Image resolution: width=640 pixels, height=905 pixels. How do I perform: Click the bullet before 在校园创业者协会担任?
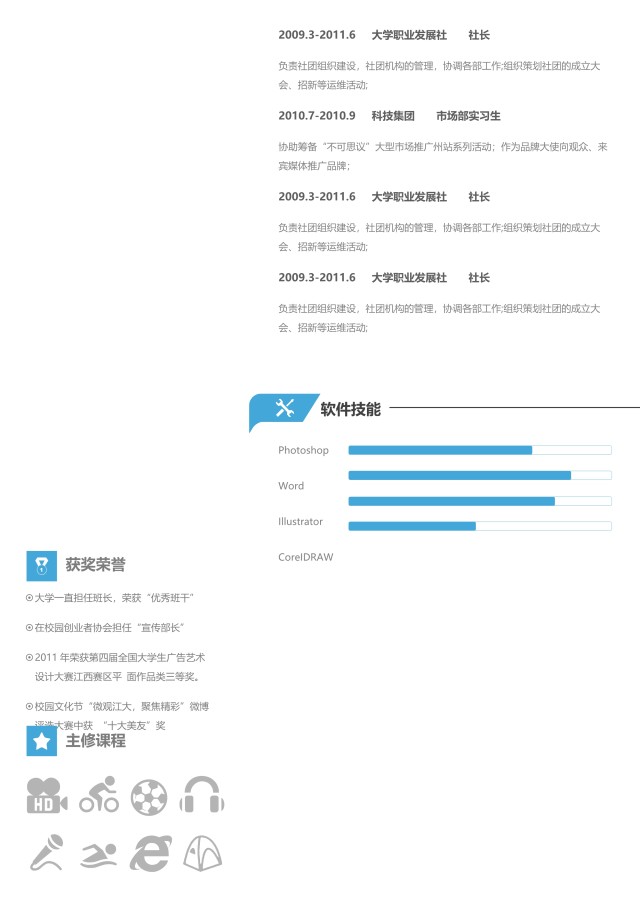29,628
